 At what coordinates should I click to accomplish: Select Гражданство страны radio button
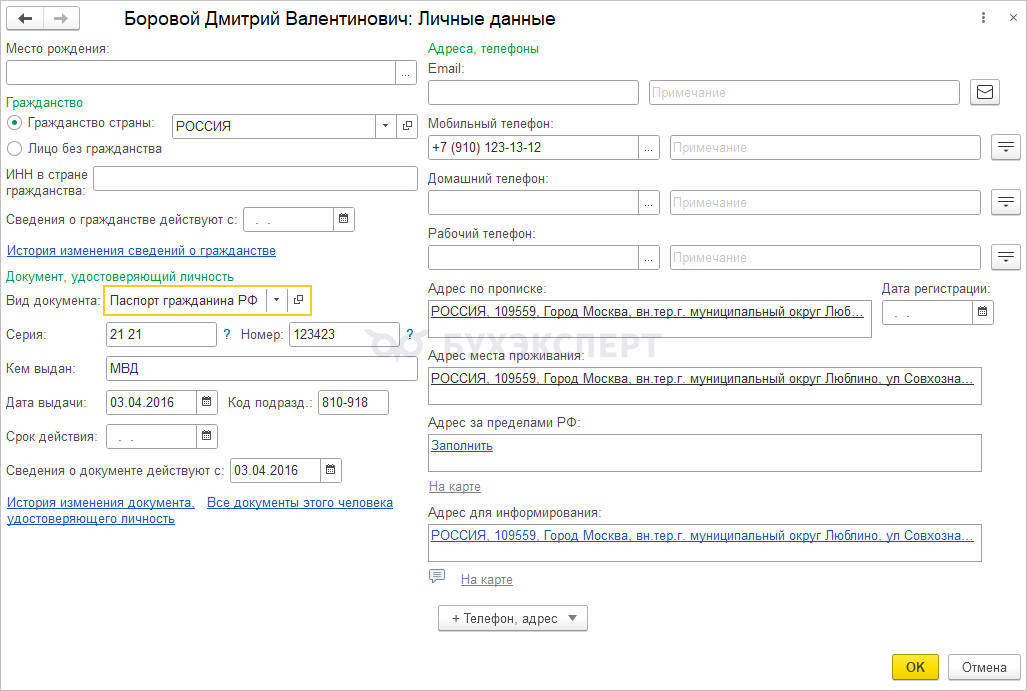(x=15, y=123)
